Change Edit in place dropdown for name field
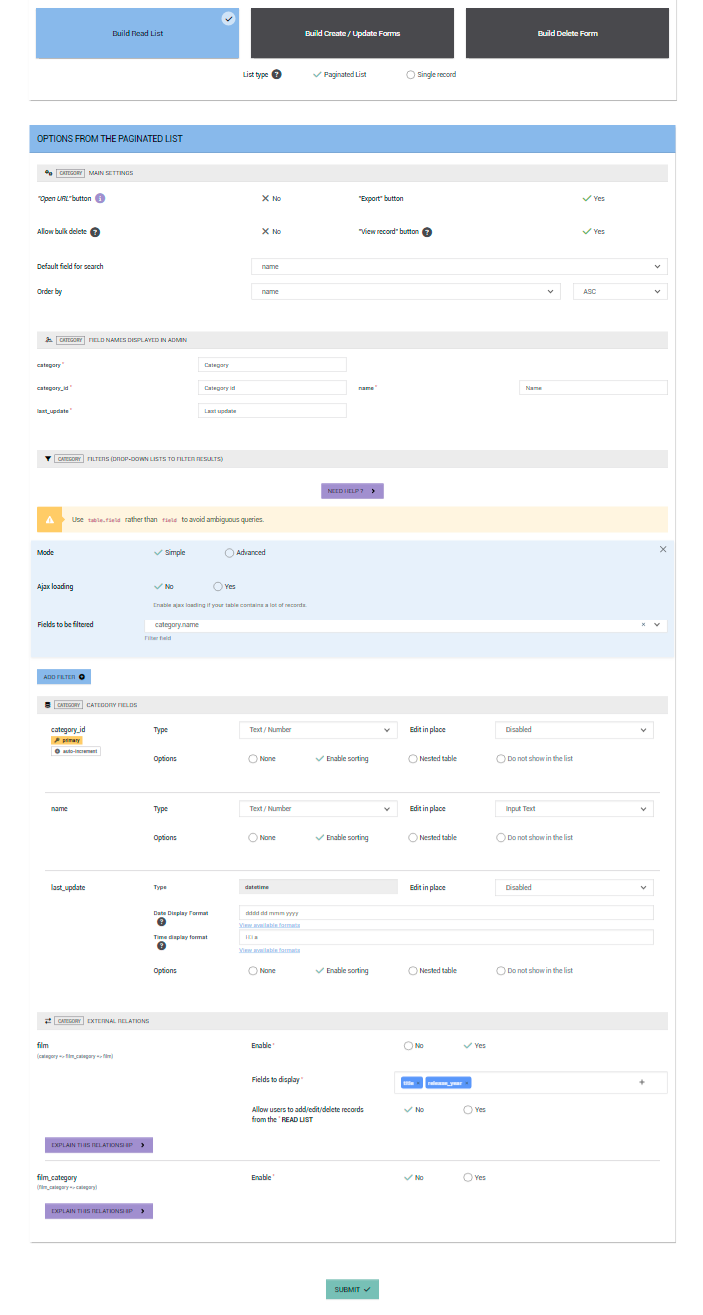The height and width of the screenshot is (1315, 703). [573, 808]
